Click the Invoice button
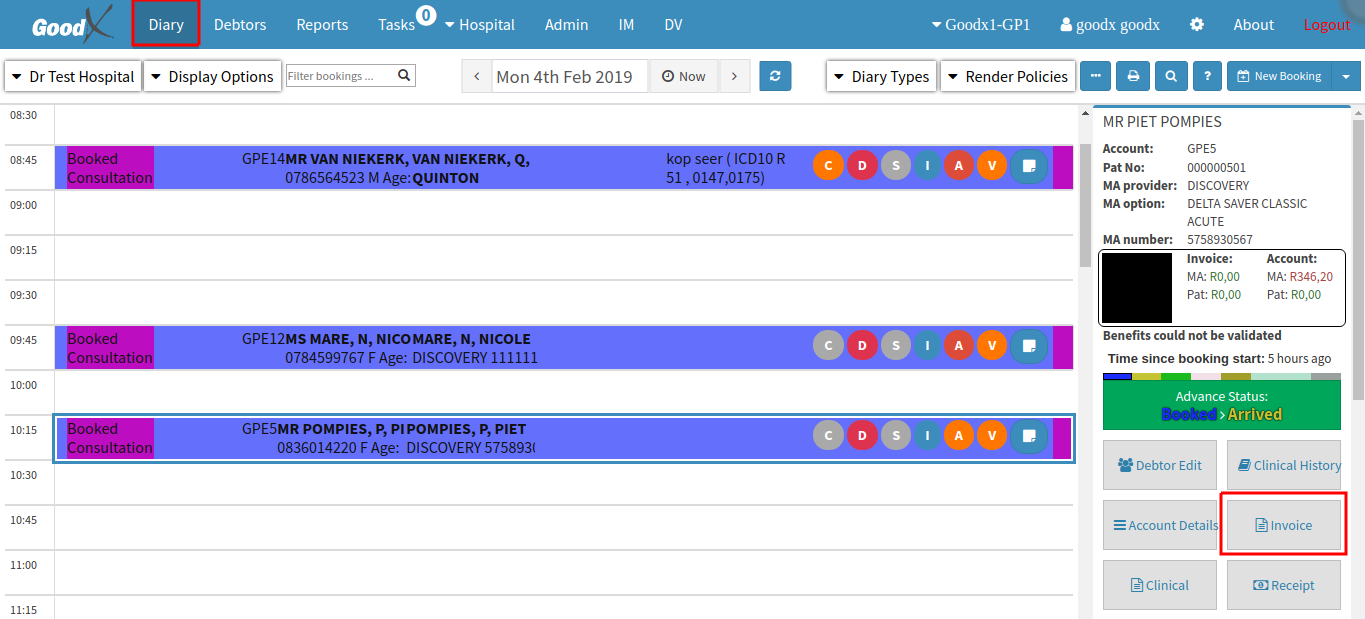 [1284, 525]
